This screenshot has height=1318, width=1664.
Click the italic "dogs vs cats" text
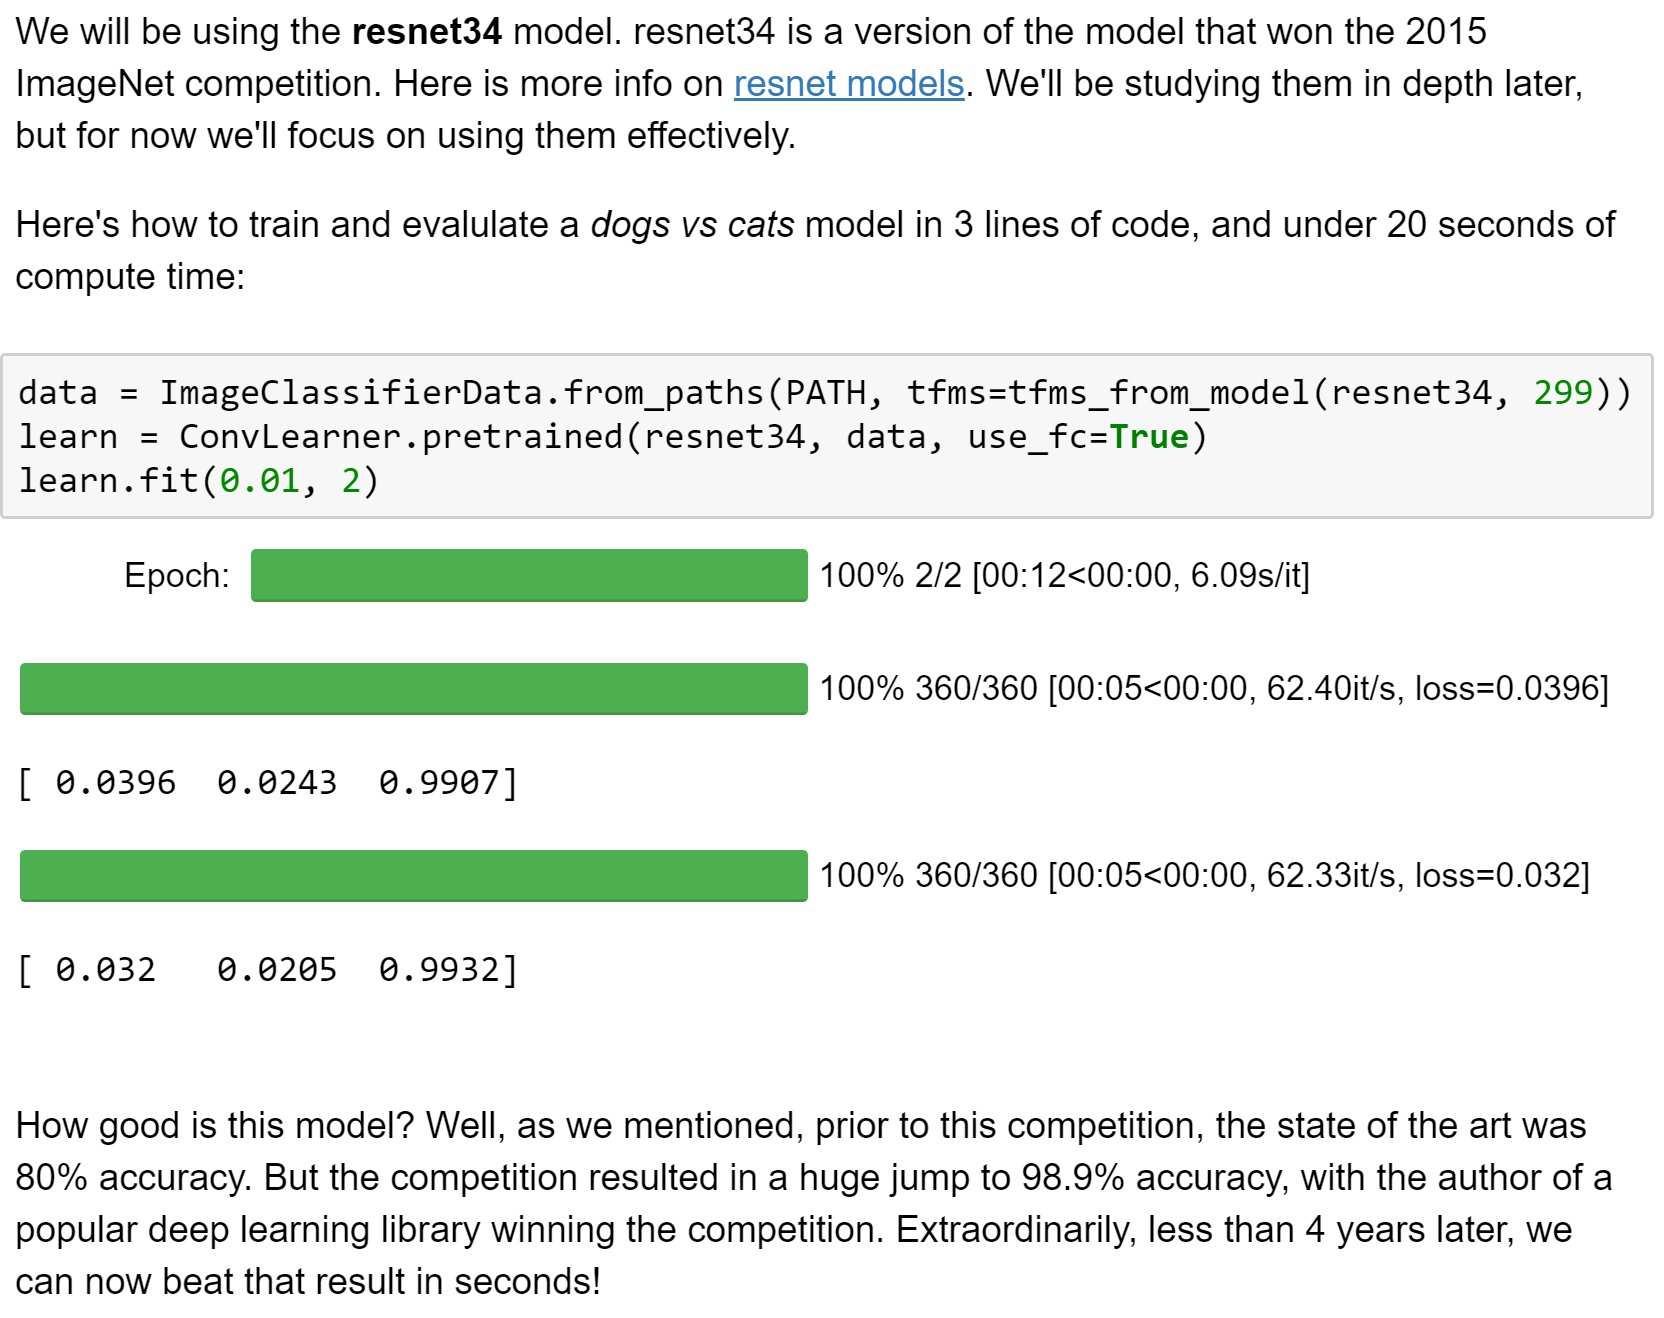(692, 225)
